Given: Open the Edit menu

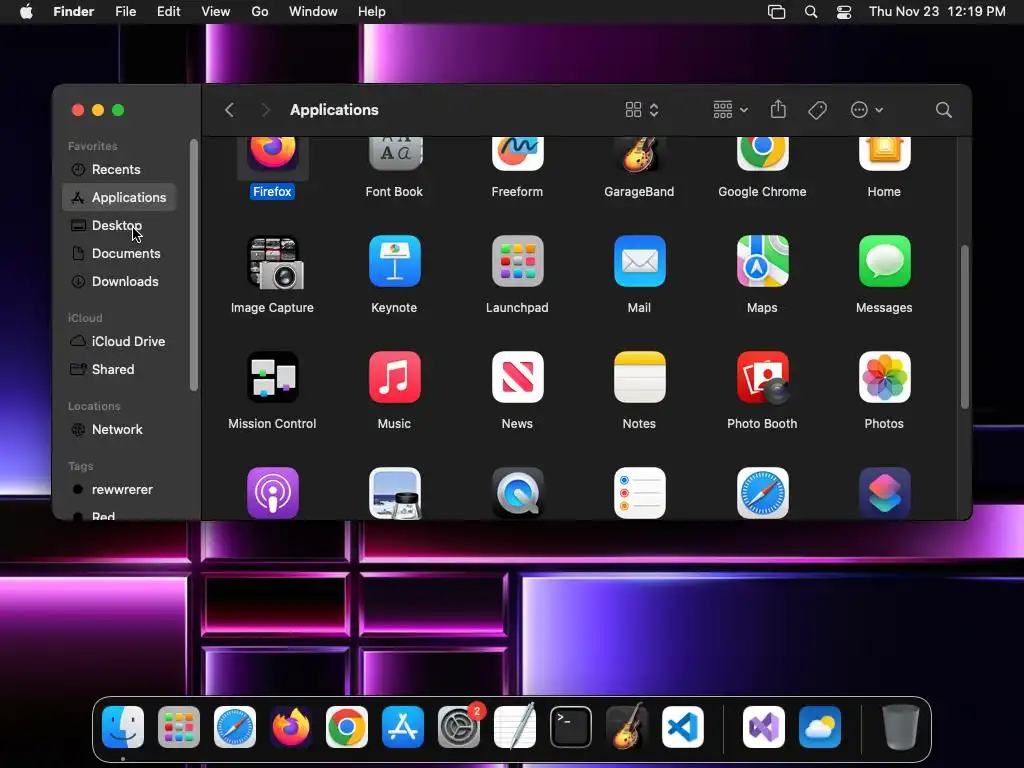Looking at the screenshot, I should [x=168, y=12].
